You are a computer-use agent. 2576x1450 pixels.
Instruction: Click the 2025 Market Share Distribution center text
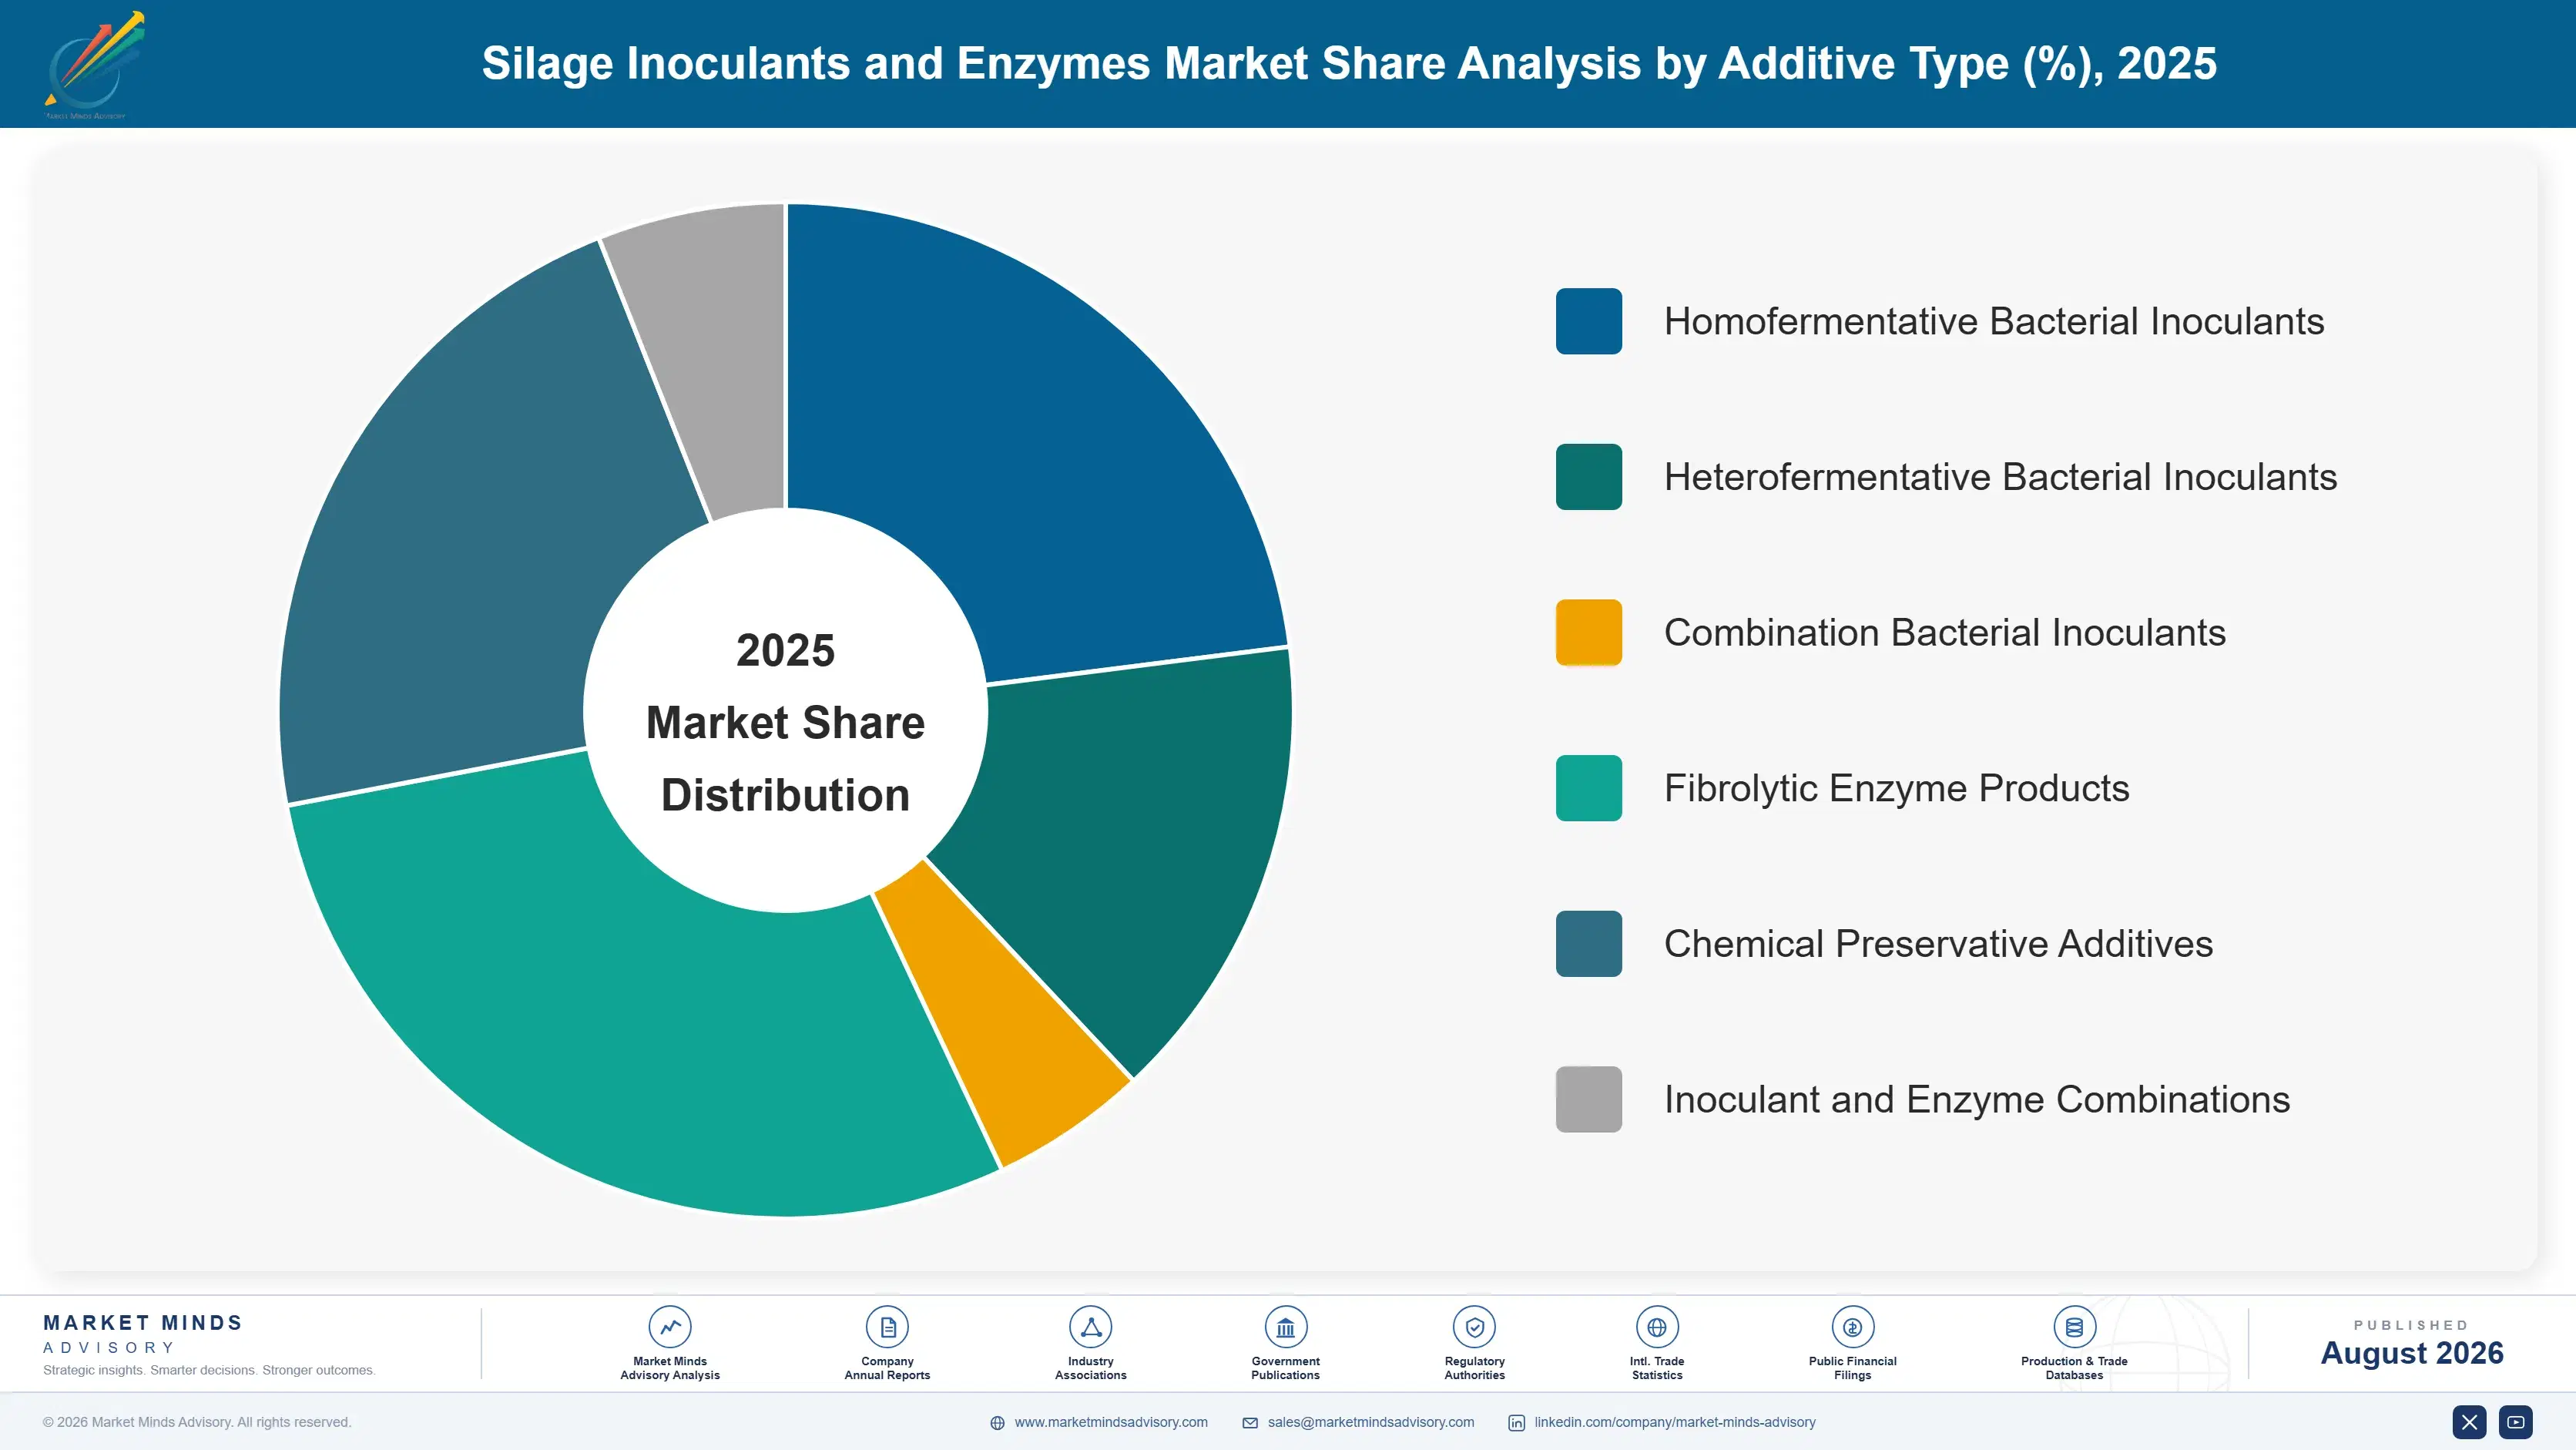click(786, 722)
